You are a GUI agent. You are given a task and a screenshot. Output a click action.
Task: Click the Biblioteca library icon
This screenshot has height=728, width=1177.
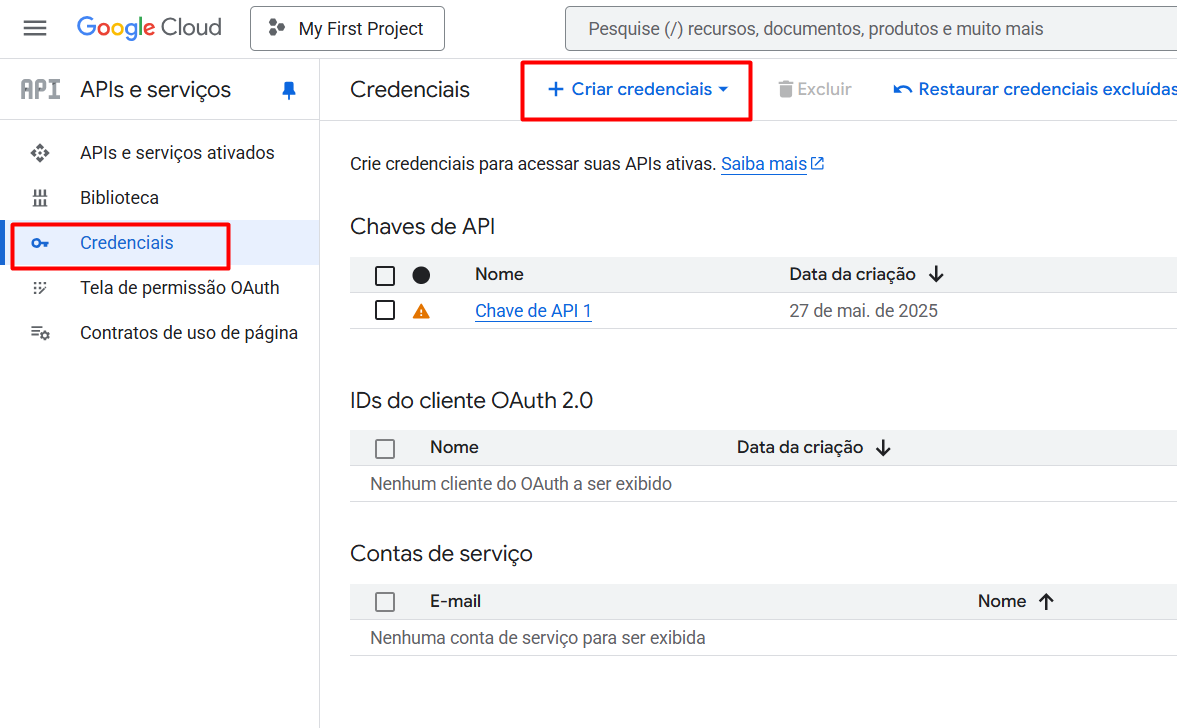40,198
